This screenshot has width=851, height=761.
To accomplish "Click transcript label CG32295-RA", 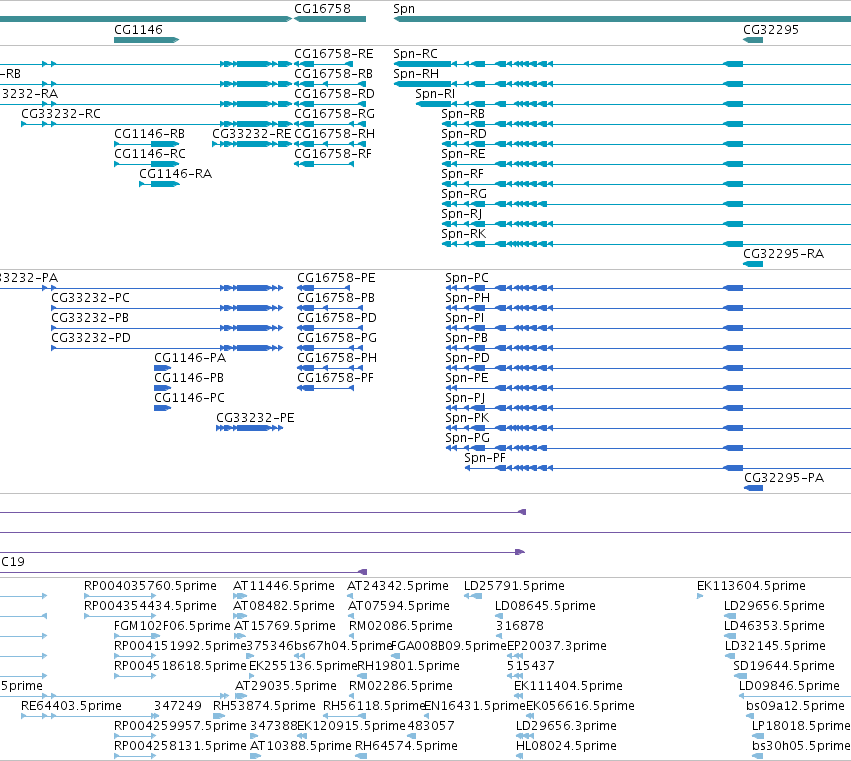I will pos(783,254).
